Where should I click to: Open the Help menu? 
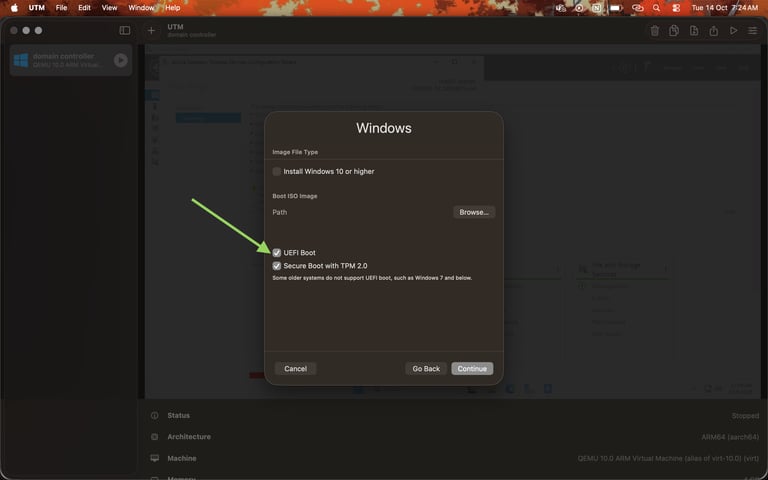172,8
